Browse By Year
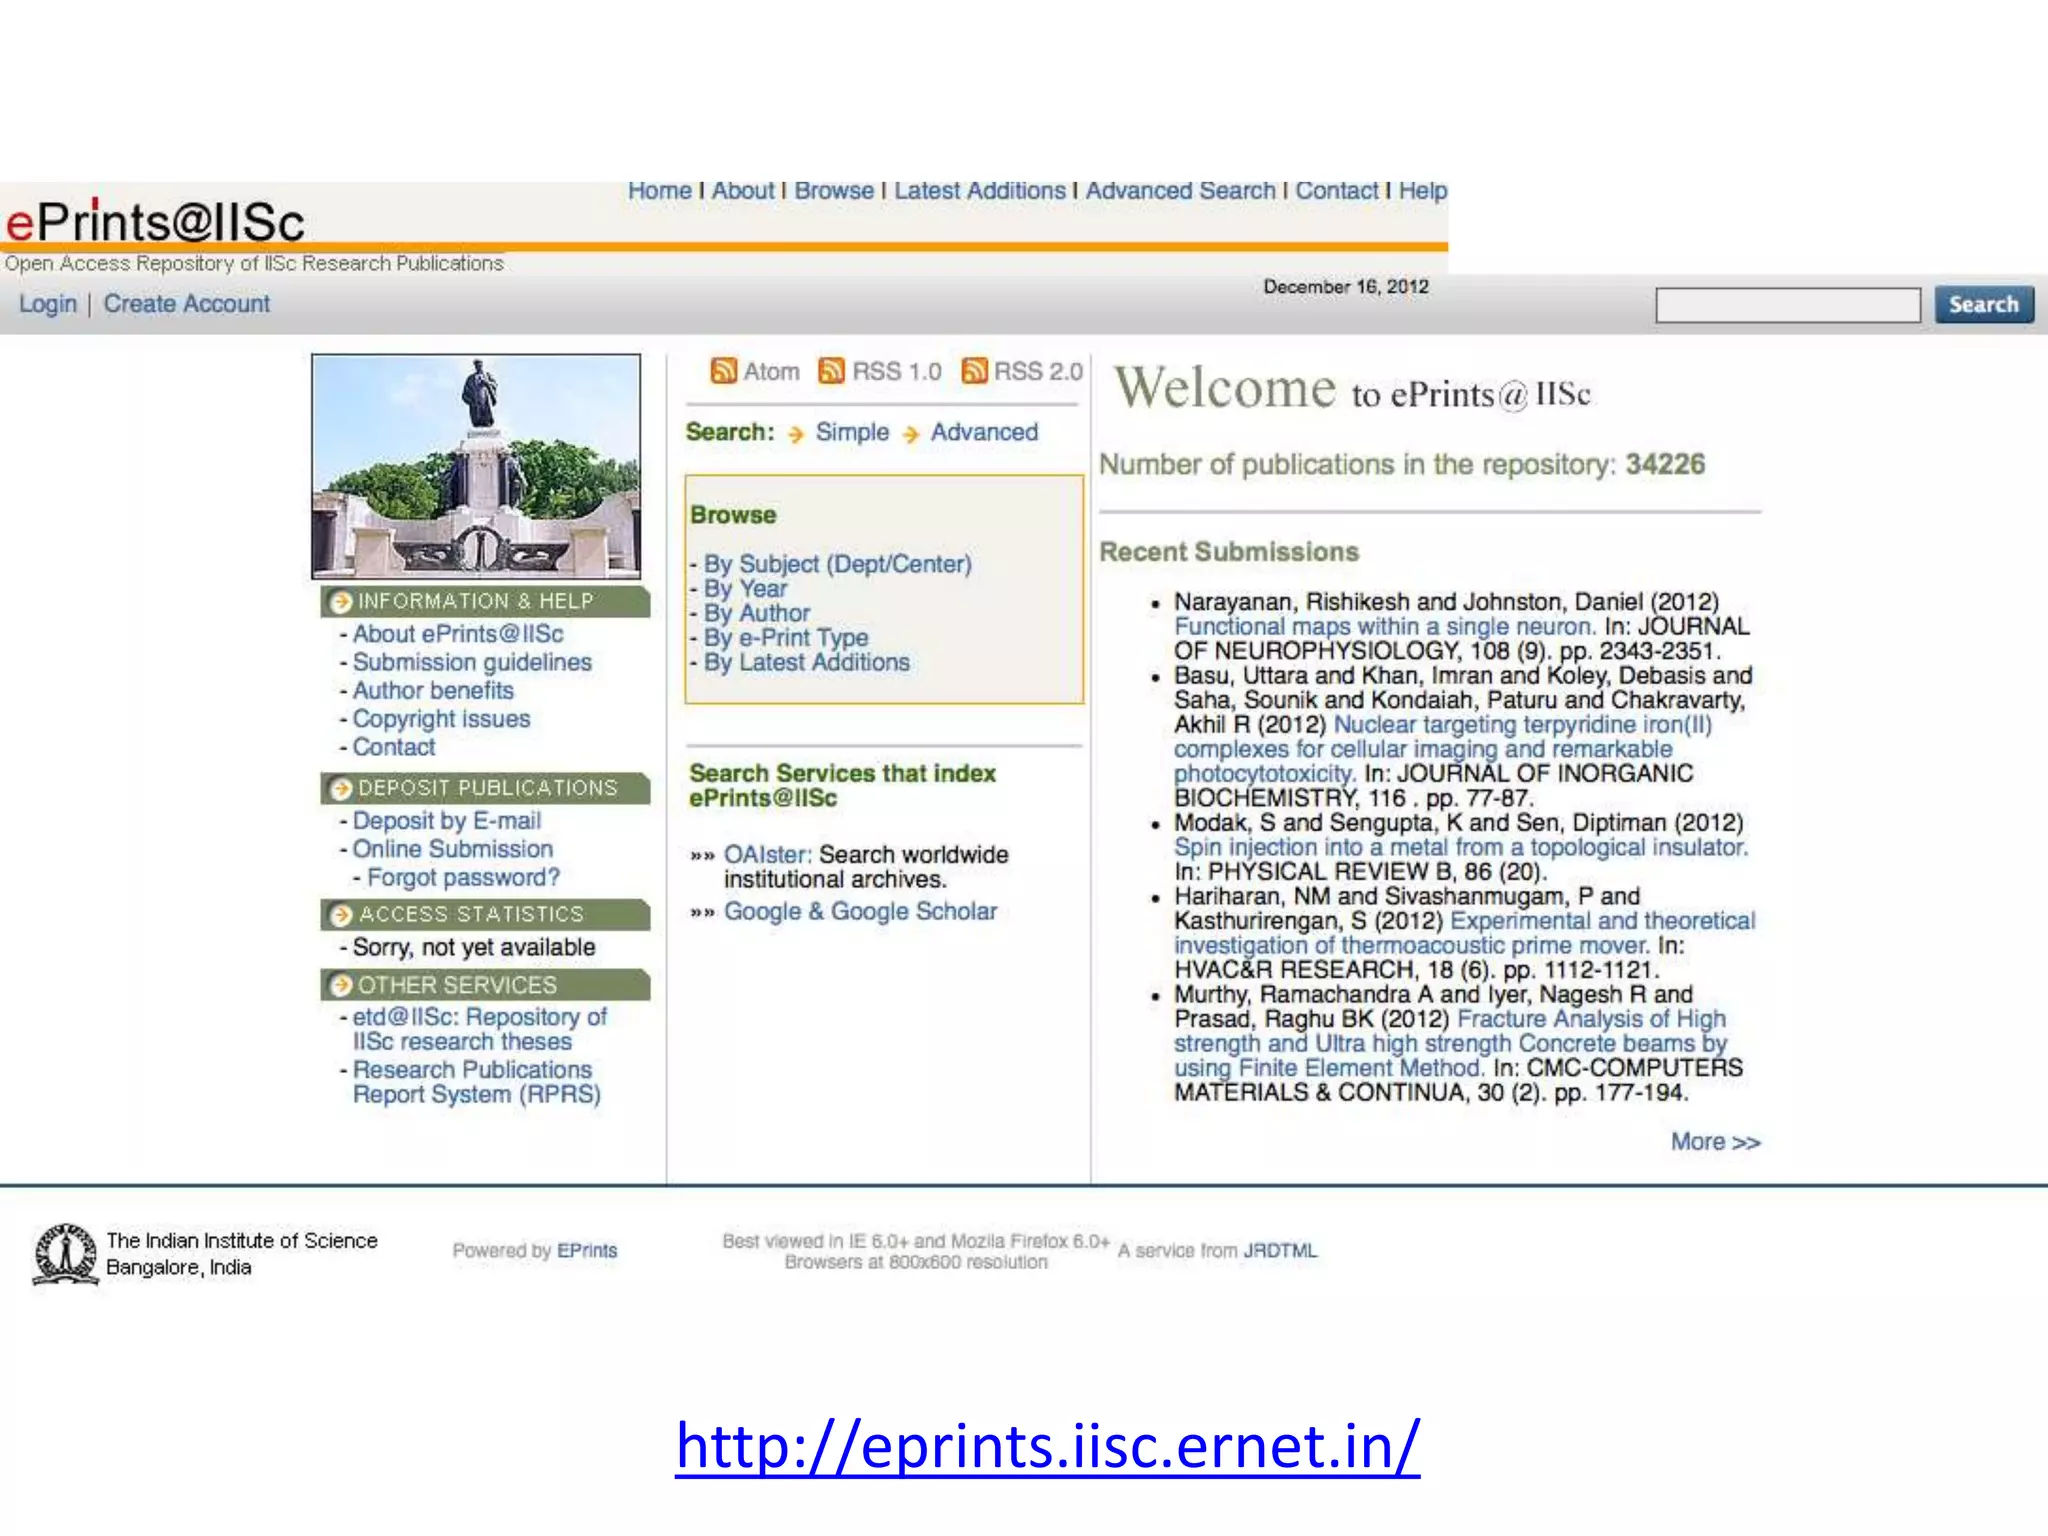The image size is (2048, 1536). (745, 589)
